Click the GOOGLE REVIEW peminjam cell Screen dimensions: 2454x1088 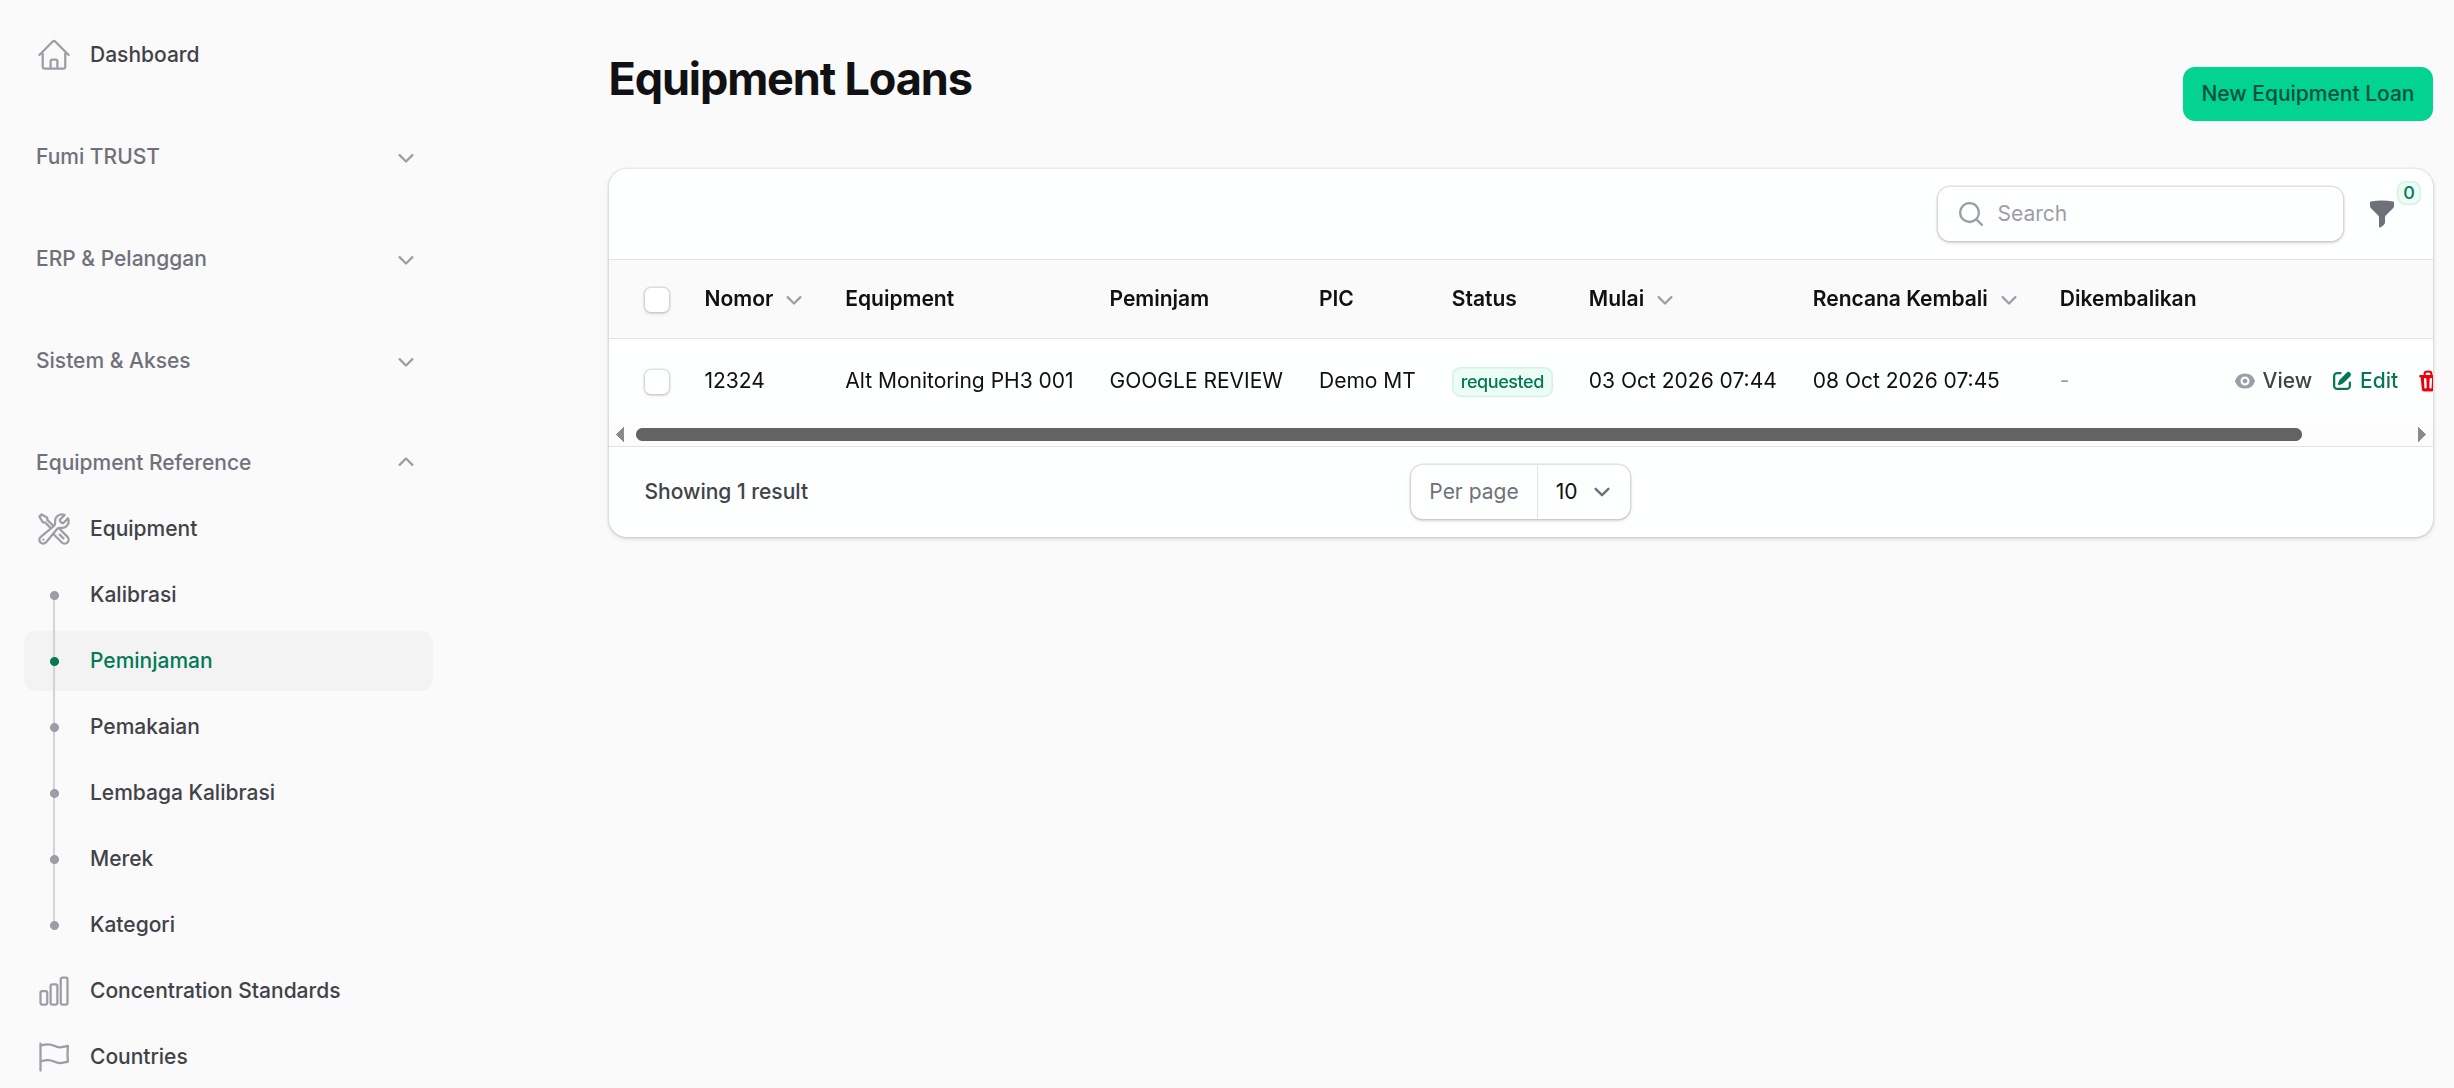click(x=1196, y=381)
